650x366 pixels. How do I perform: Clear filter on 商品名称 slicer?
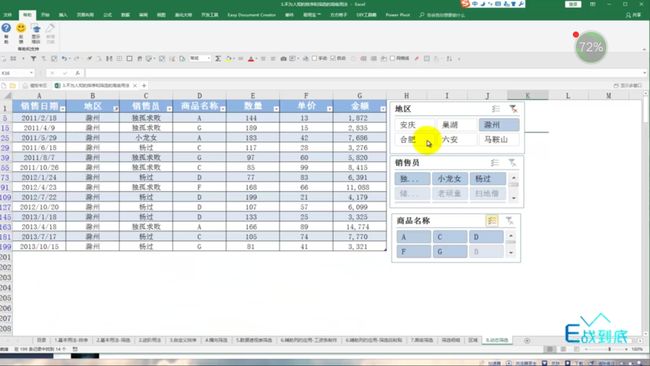(x=509, y=221)
